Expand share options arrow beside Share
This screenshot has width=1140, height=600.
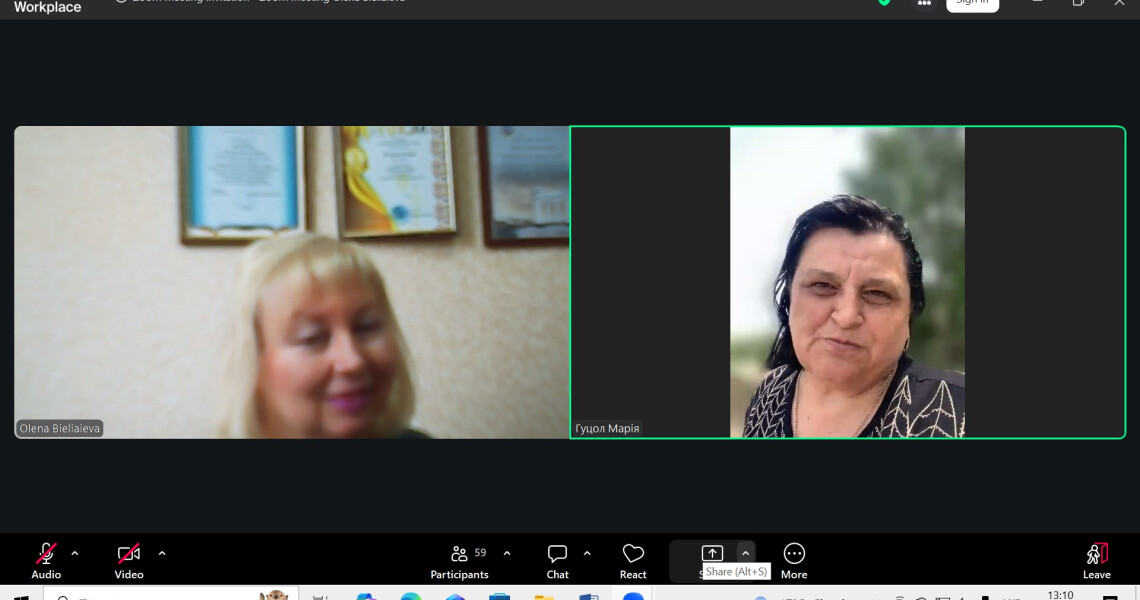tap(745, 553)
